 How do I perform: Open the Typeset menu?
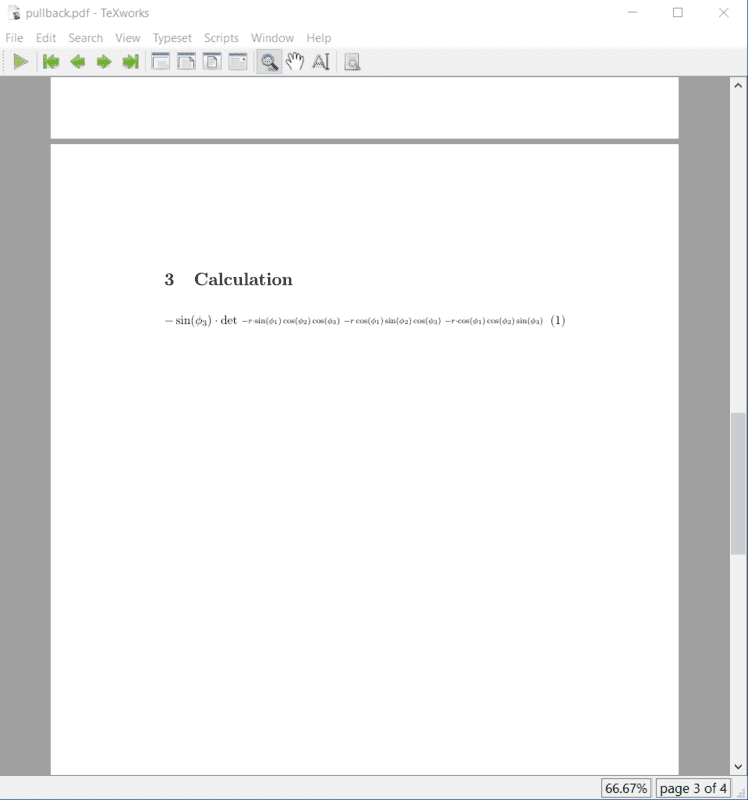point(172,38)
